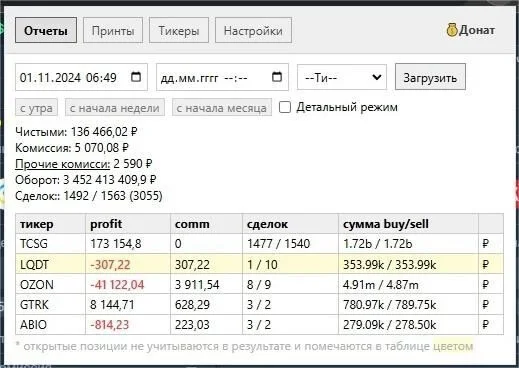The image size is (519, 368).
Task: Open calendar picker in end date field
Action: 277,77
